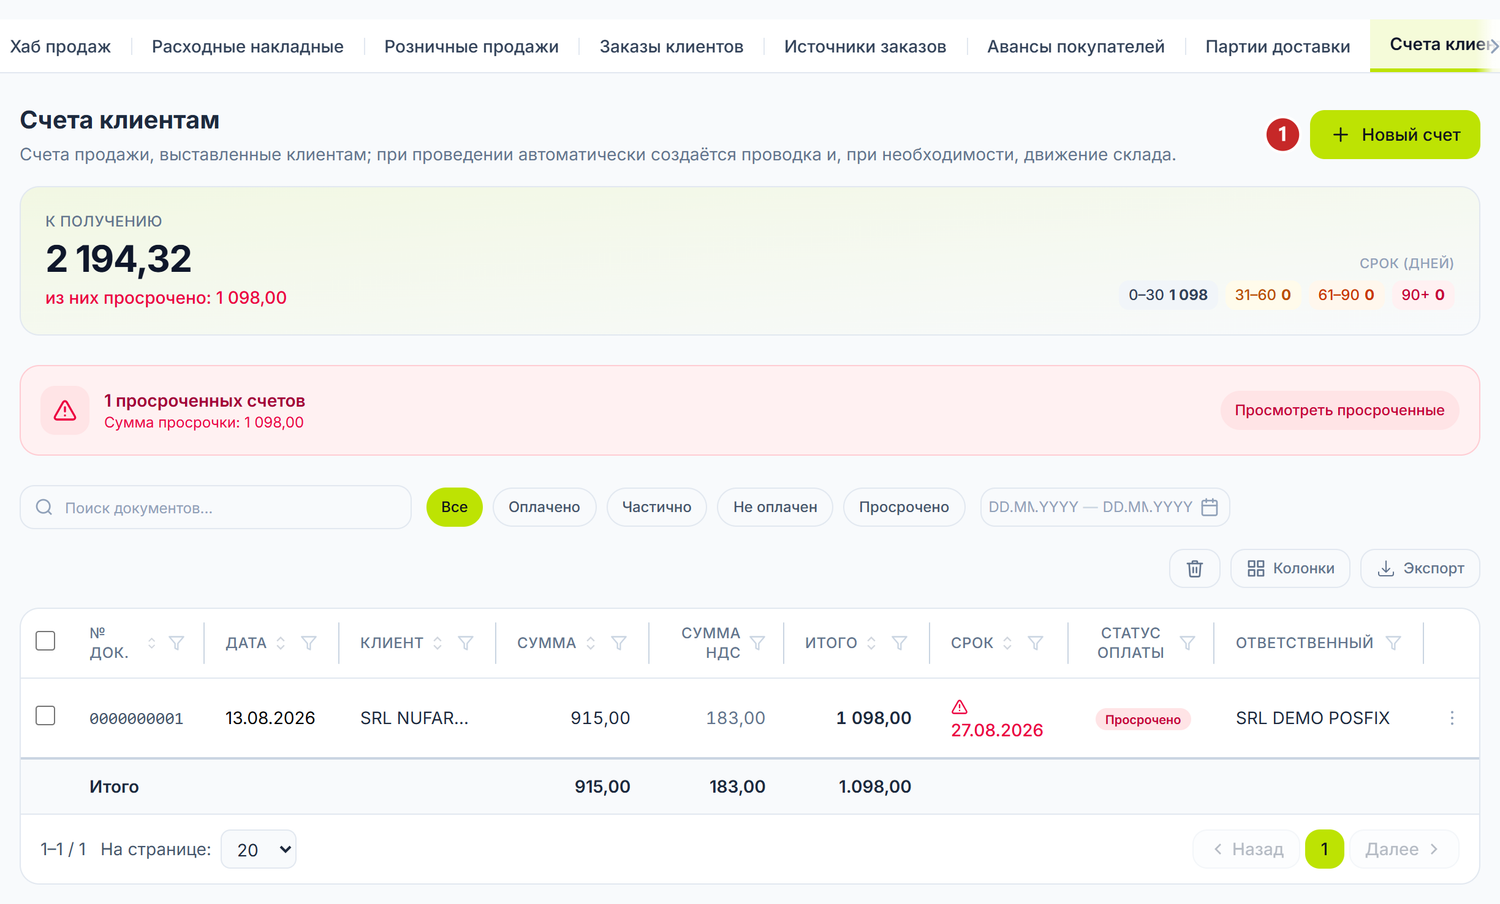Viewport: 1500px width, 904px height.
Task: Switch to Заказы клиентов tab
Action: point(671,46)
